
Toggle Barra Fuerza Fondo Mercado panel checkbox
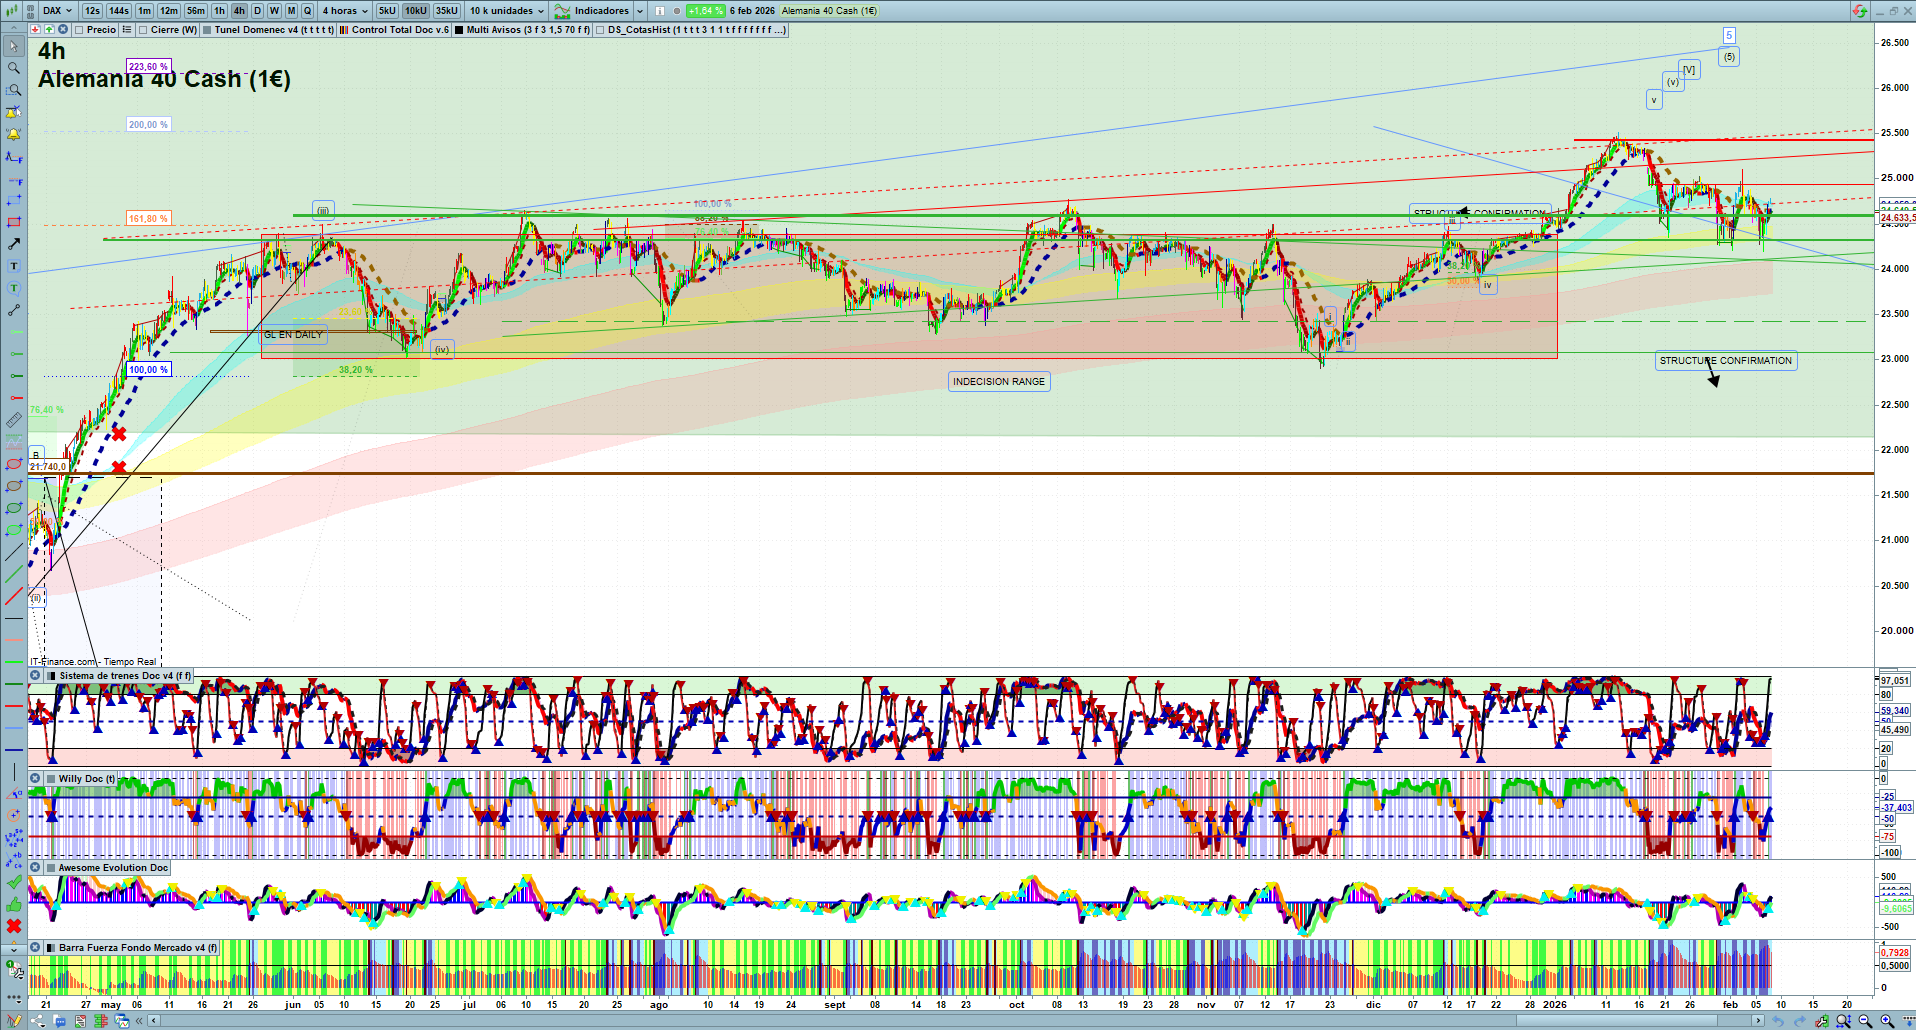(x=51, y=948)
